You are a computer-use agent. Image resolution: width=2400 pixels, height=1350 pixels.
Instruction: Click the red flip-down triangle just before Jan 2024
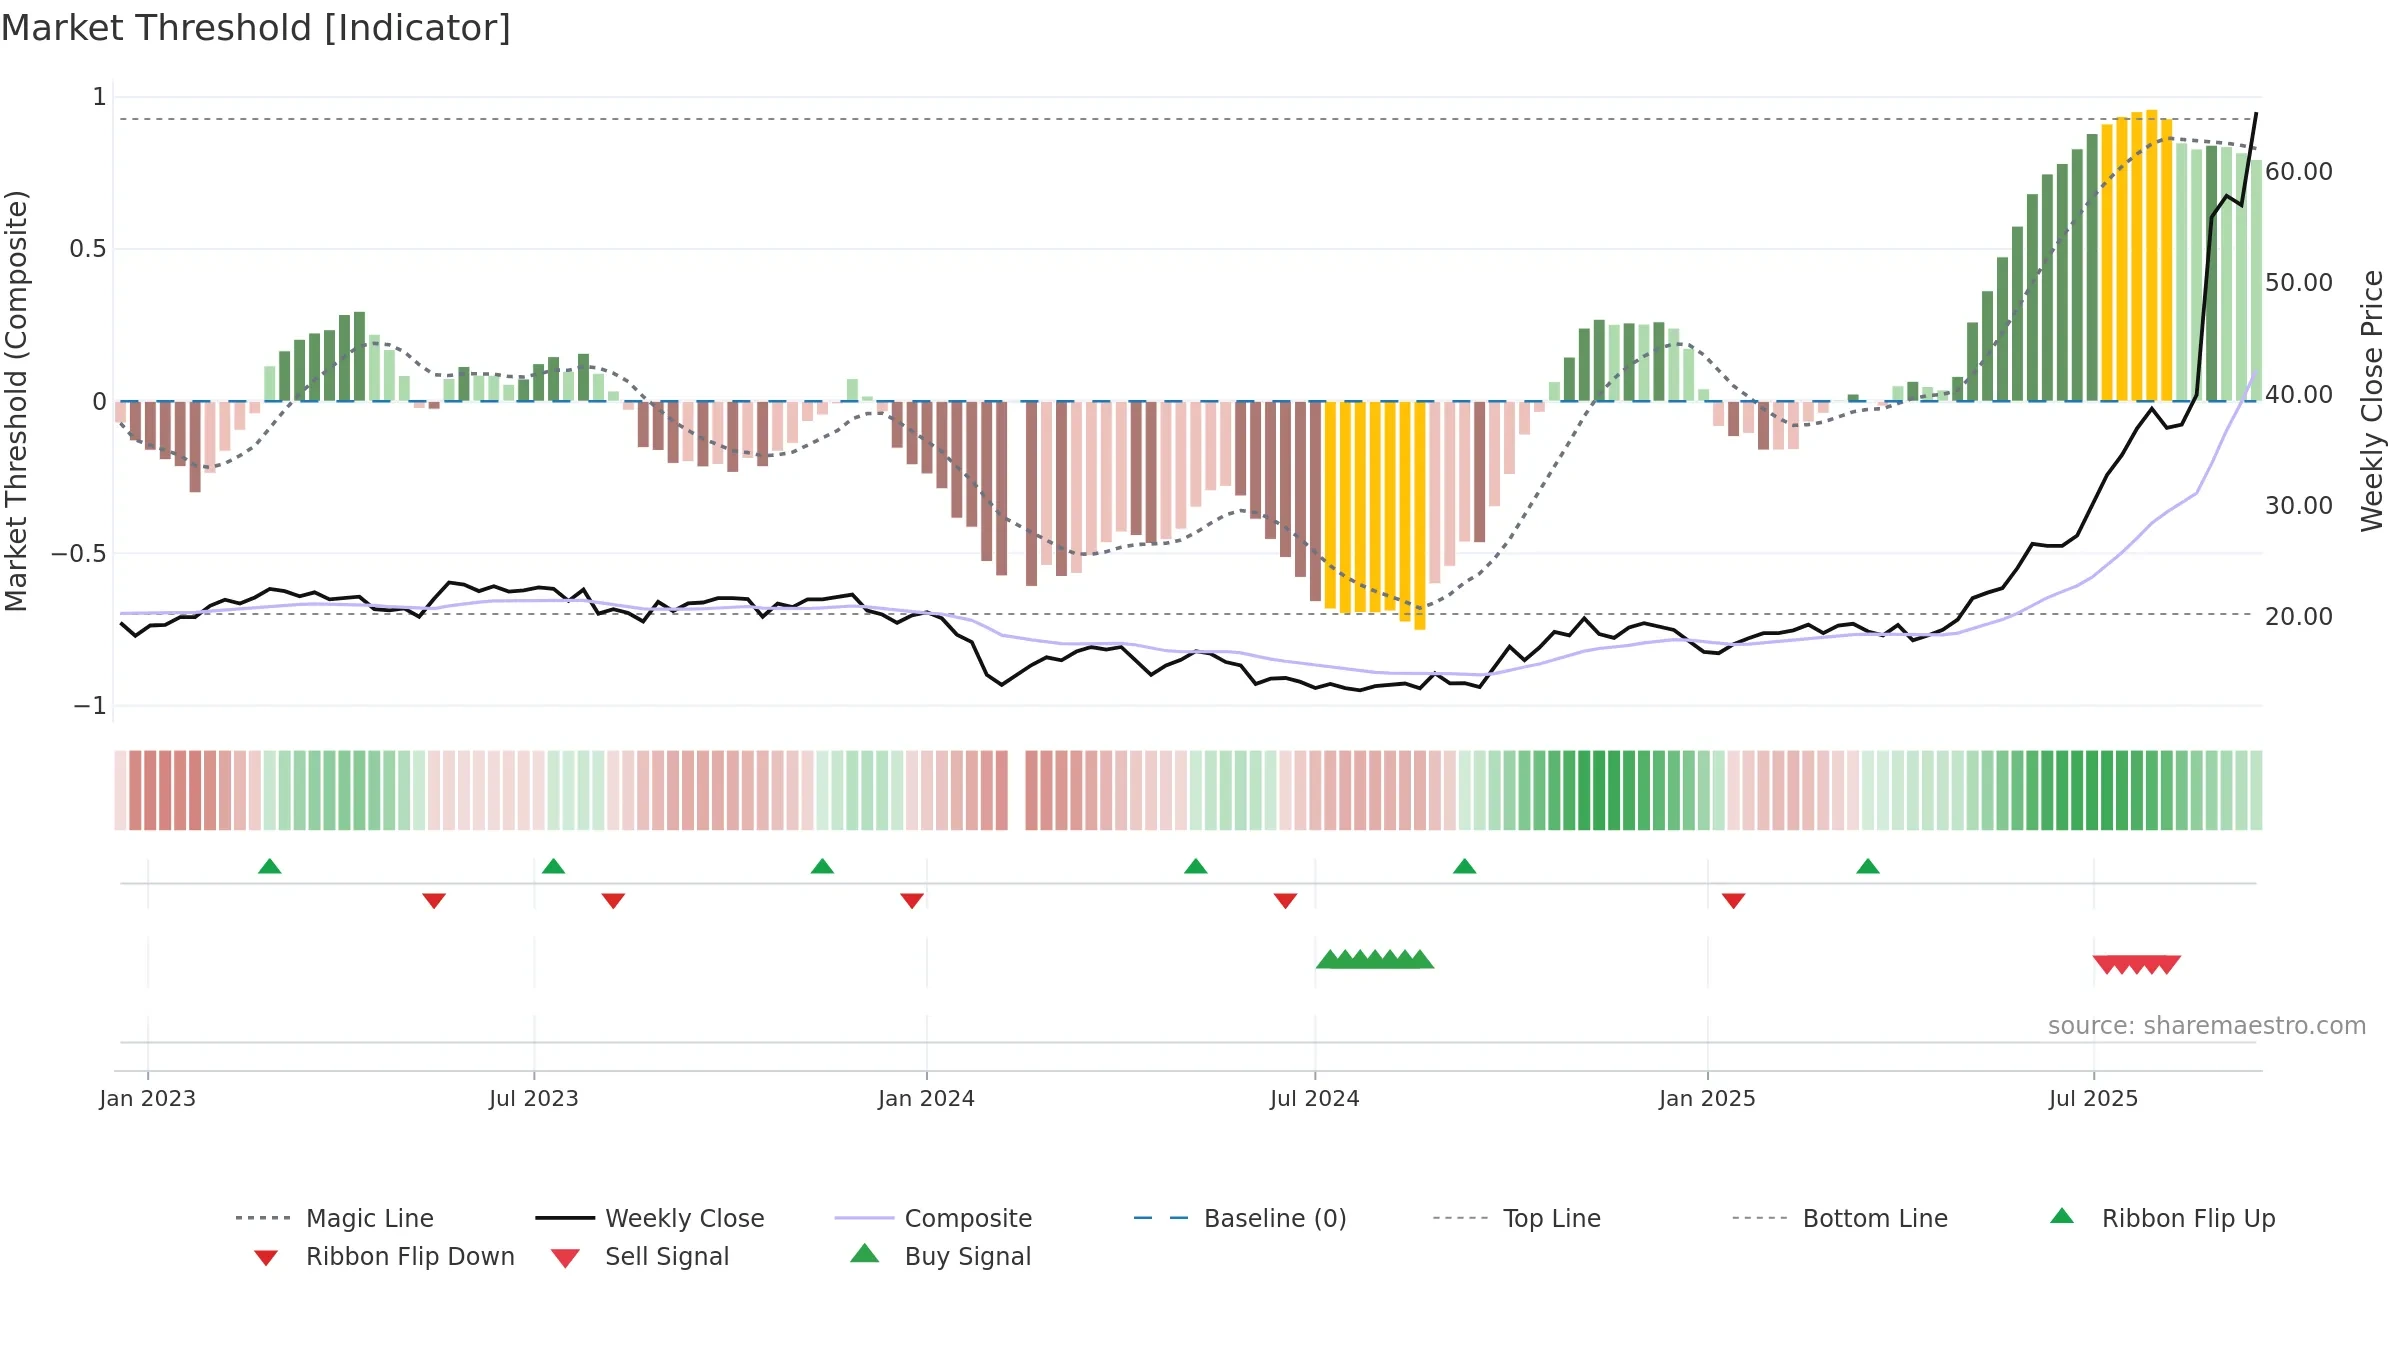(912, 901)
